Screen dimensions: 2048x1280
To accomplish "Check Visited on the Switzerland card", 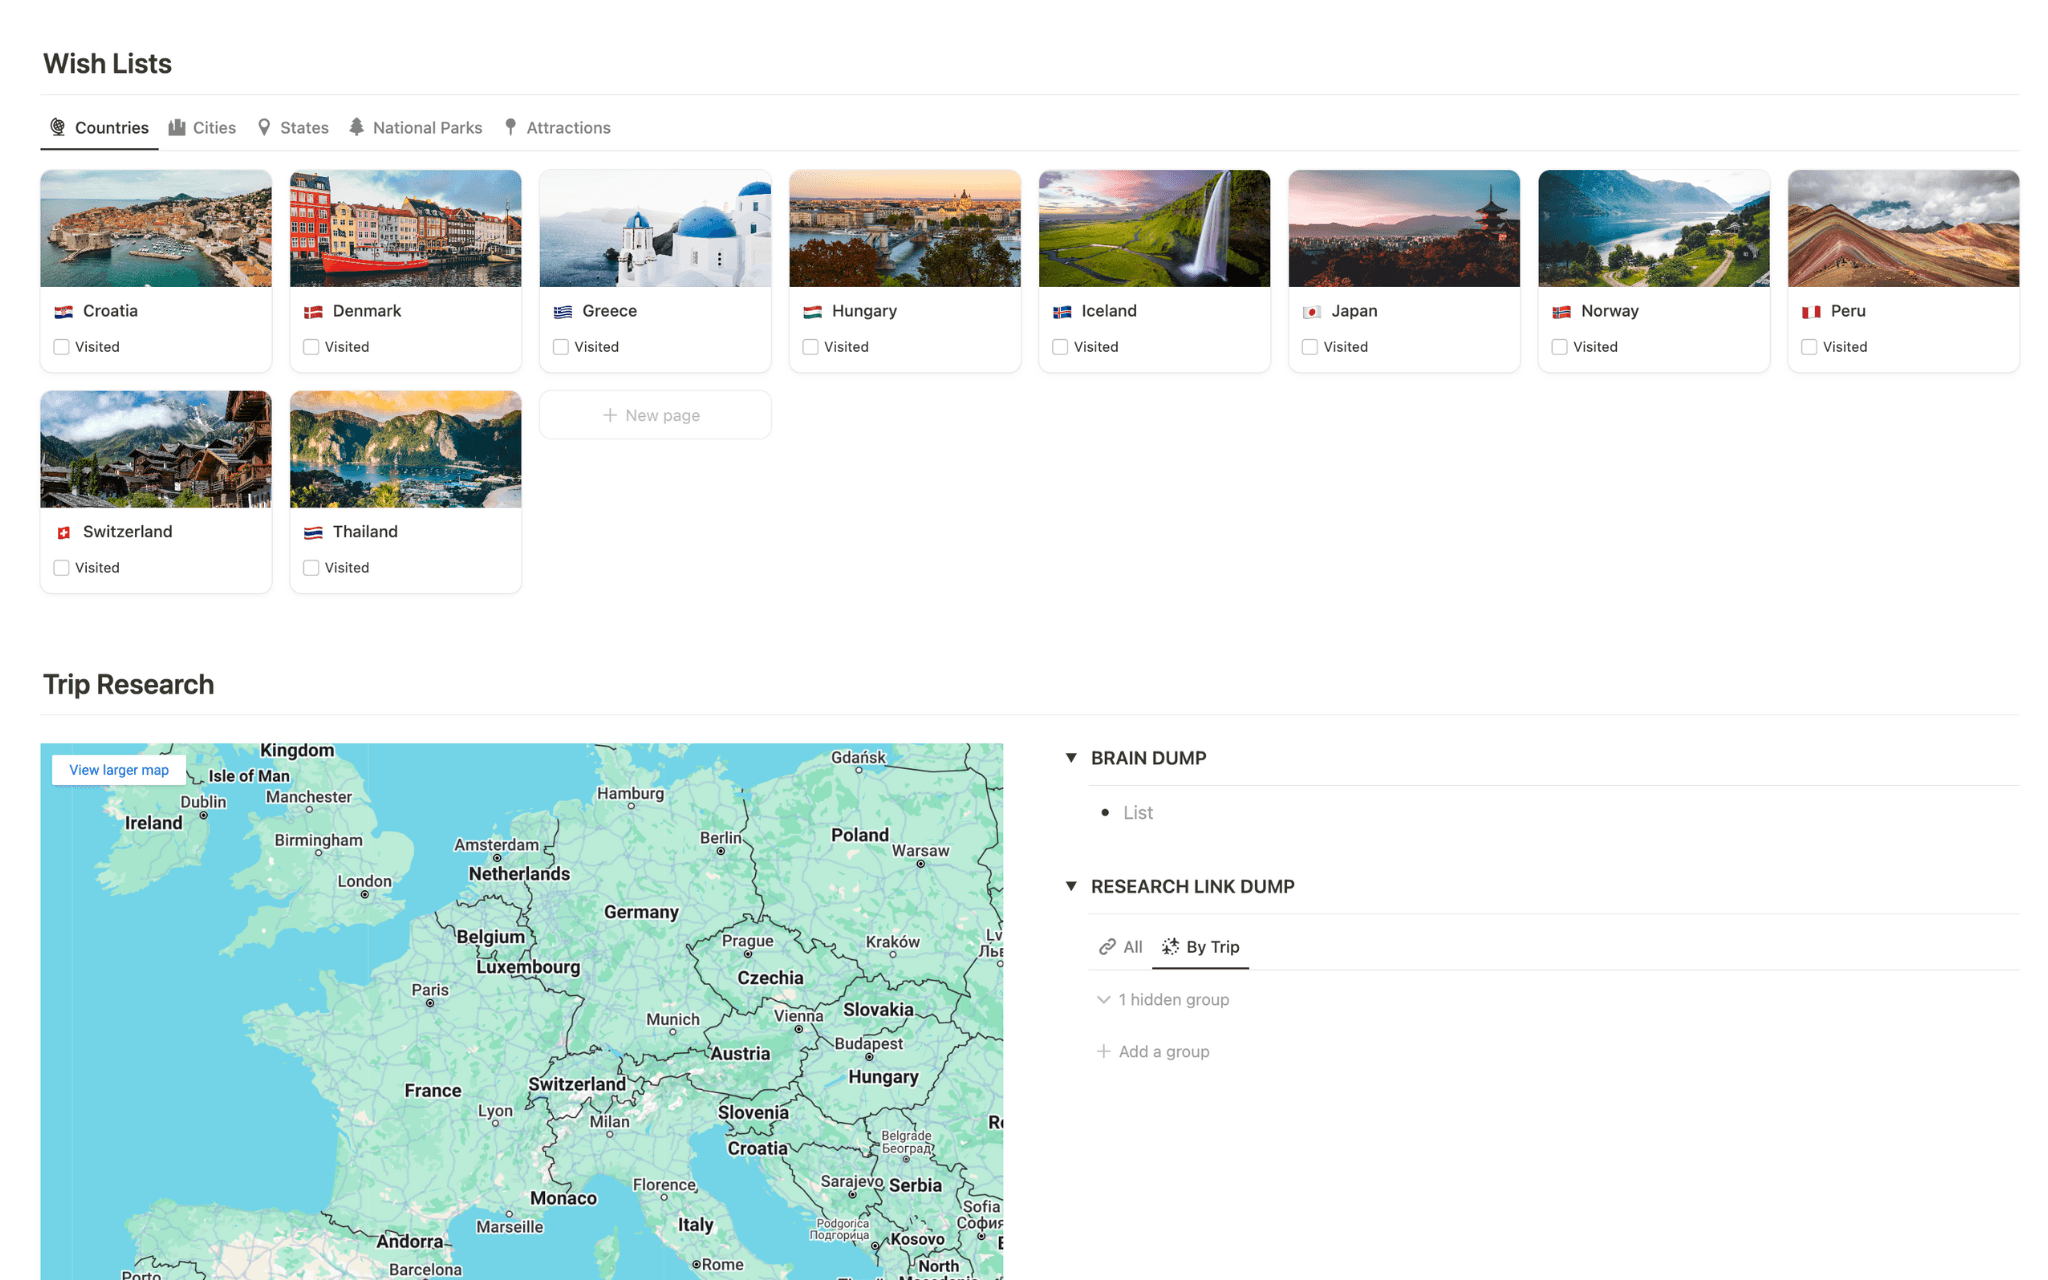I will [62, 568].
